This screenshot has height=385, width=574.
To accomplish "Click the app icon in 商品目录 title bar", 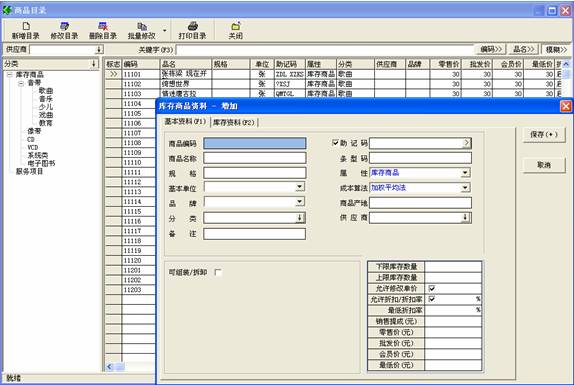I will coord(7,10).
